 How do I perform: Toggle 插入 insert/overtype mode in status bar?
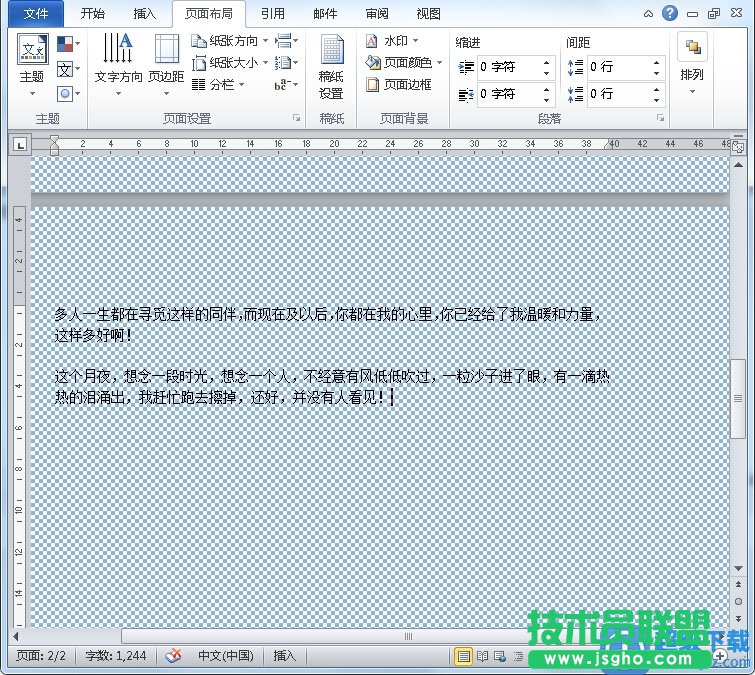pos(285,656)
